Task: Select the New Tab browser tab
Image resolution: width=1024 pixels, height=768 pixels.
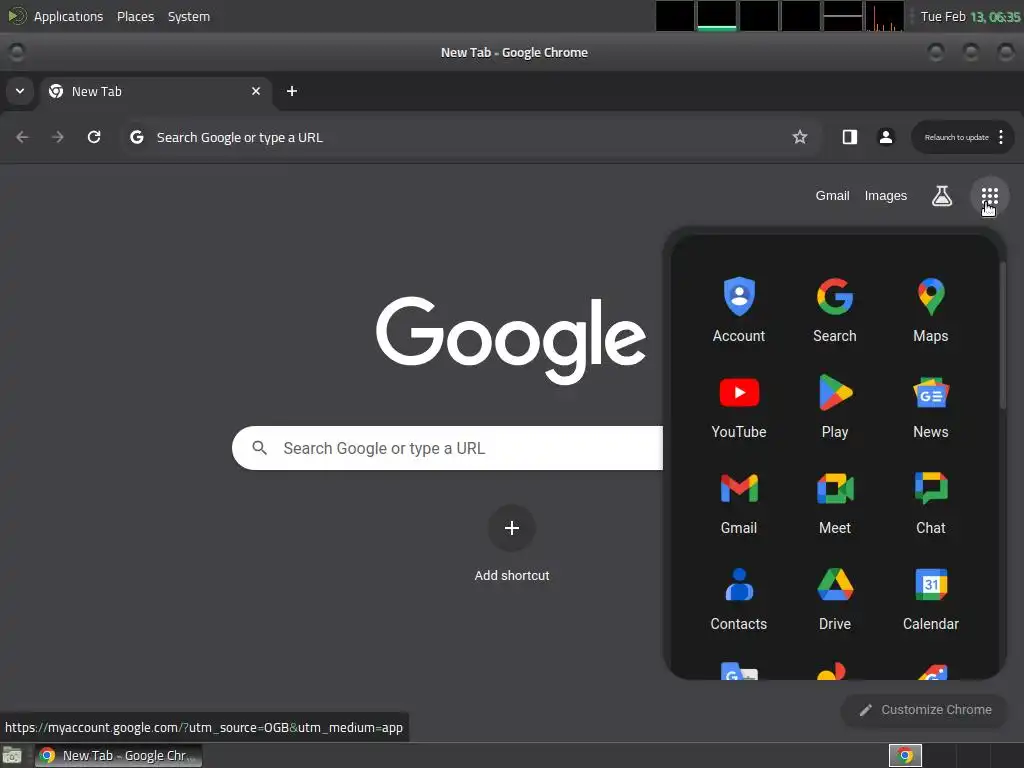Action: coord(155,91)
